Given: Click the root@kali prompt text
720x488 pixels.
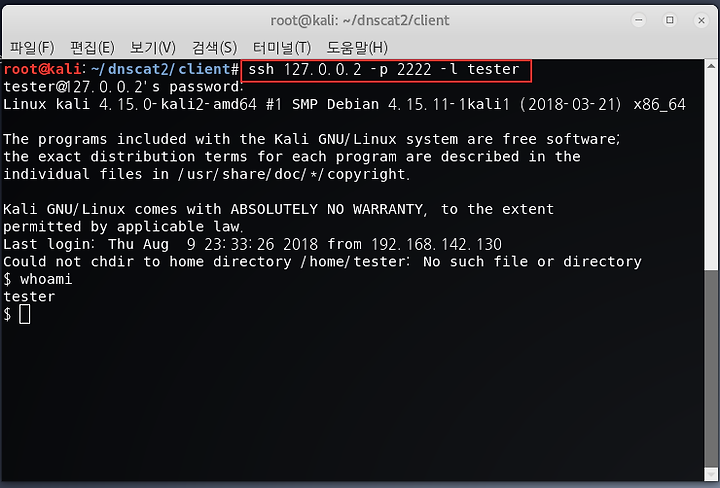Looking at the screenshot, I should pyautogui.click(x=43, y=69).
